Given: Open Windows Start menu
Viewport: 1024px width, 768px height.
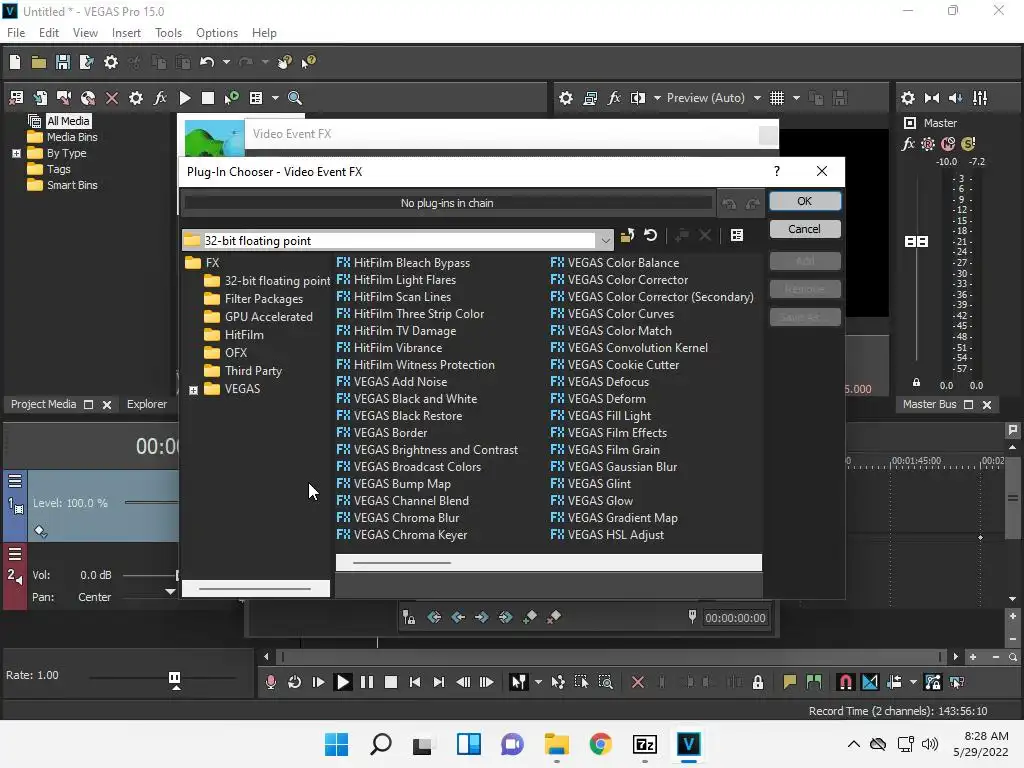Looking at the screenshot, I should [336, 744].
